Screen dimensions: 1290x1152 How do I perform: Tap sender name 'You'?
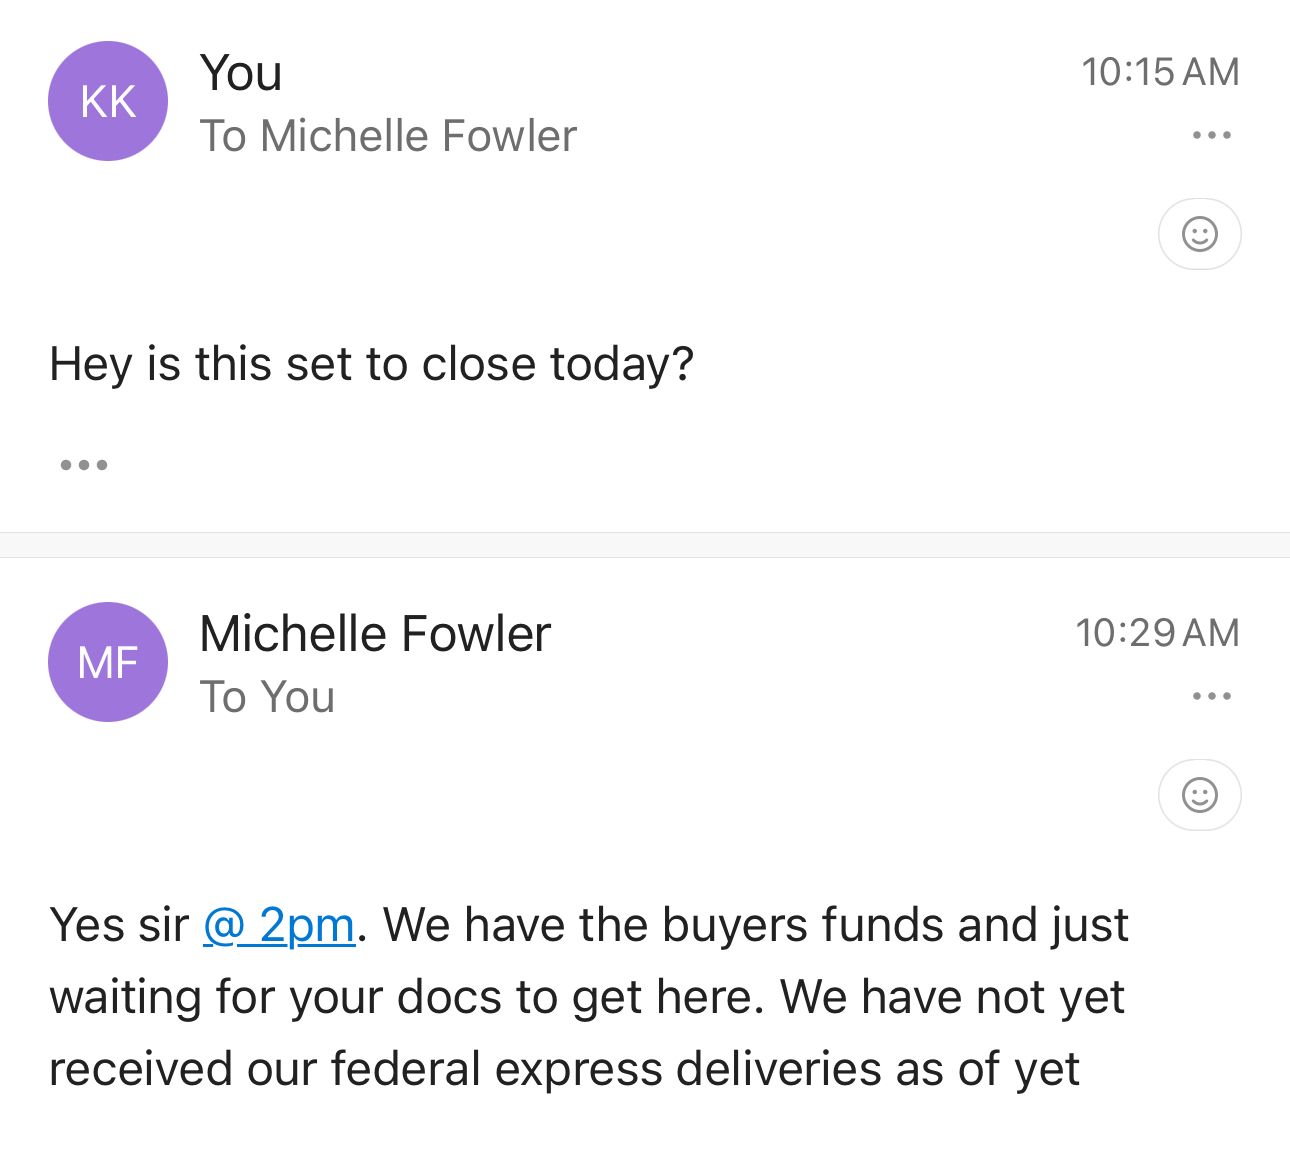[241, 72]
